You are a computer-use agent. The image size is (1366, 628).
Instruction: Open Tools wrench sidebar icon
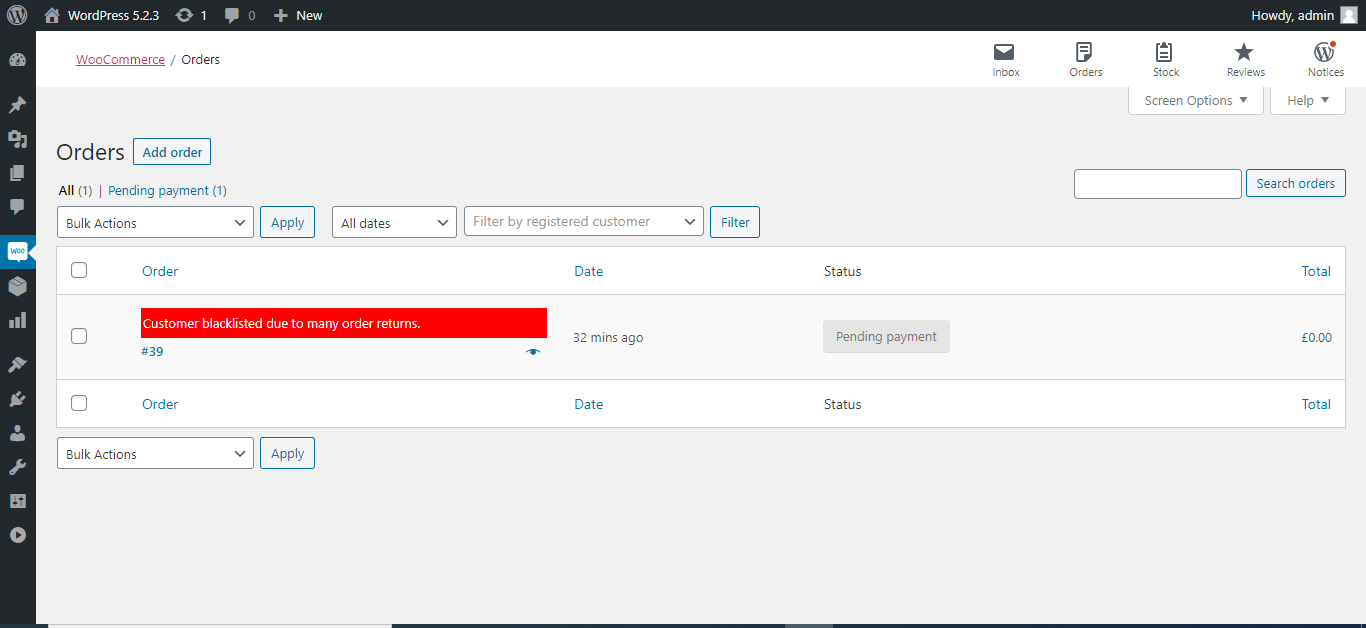(x=17, y=467)
